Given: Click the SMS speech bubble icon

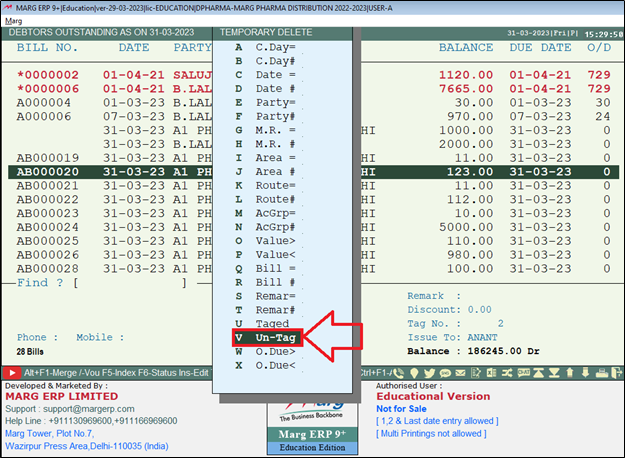Looking at the screenshot, I should click(445, 373).
